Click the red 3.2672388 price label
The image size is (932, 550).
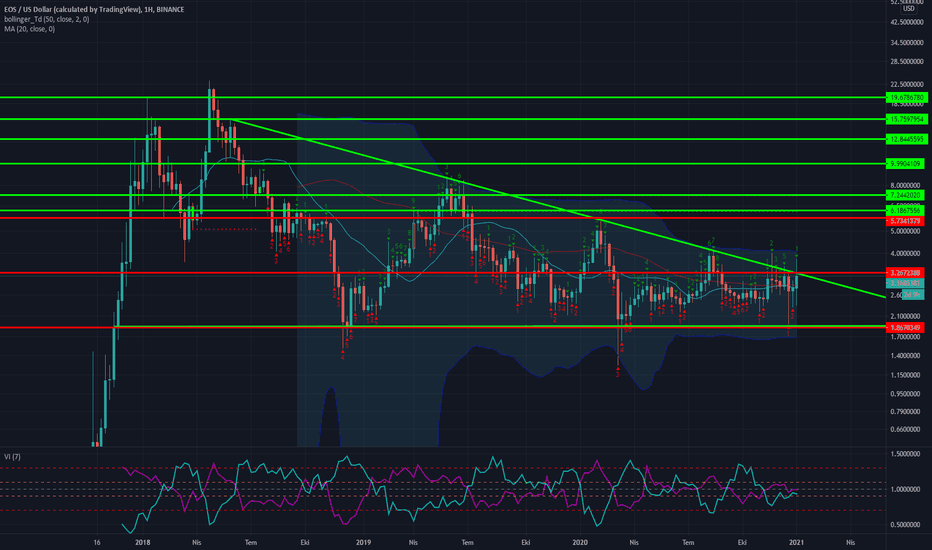[x=905, y=273]
